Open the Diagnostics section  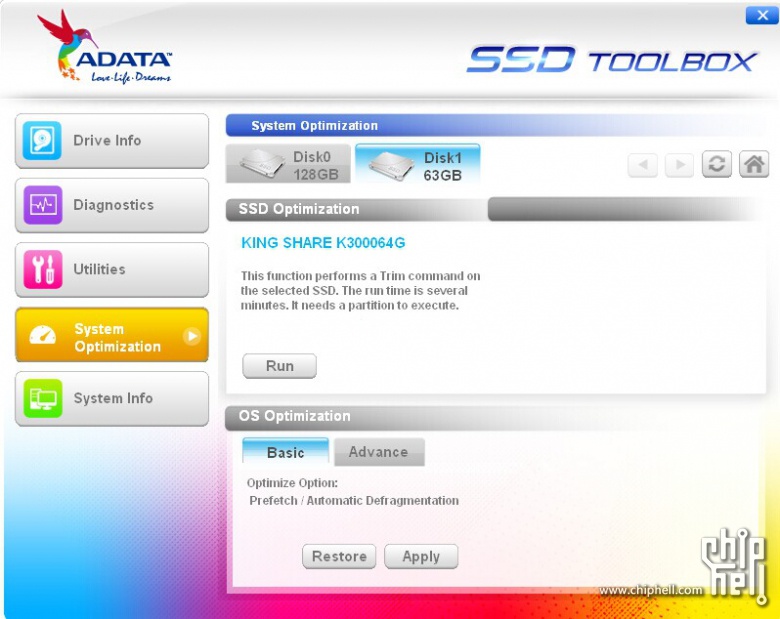click(112, 205)
